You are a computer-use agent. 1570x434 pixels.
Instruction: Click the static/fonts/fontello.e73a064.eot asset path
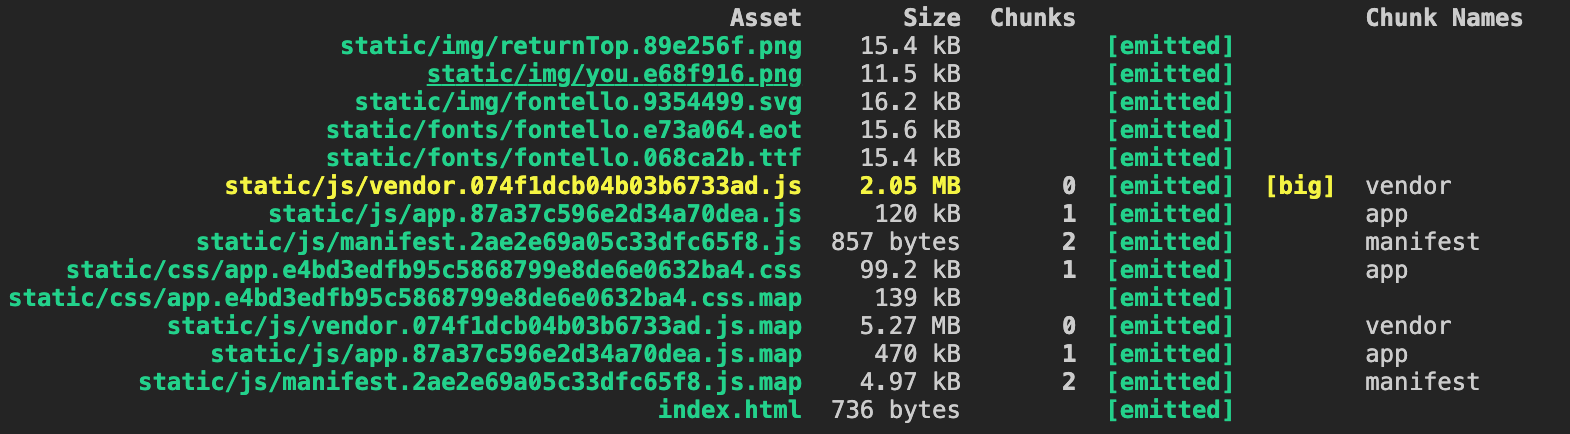coord(563,130)
